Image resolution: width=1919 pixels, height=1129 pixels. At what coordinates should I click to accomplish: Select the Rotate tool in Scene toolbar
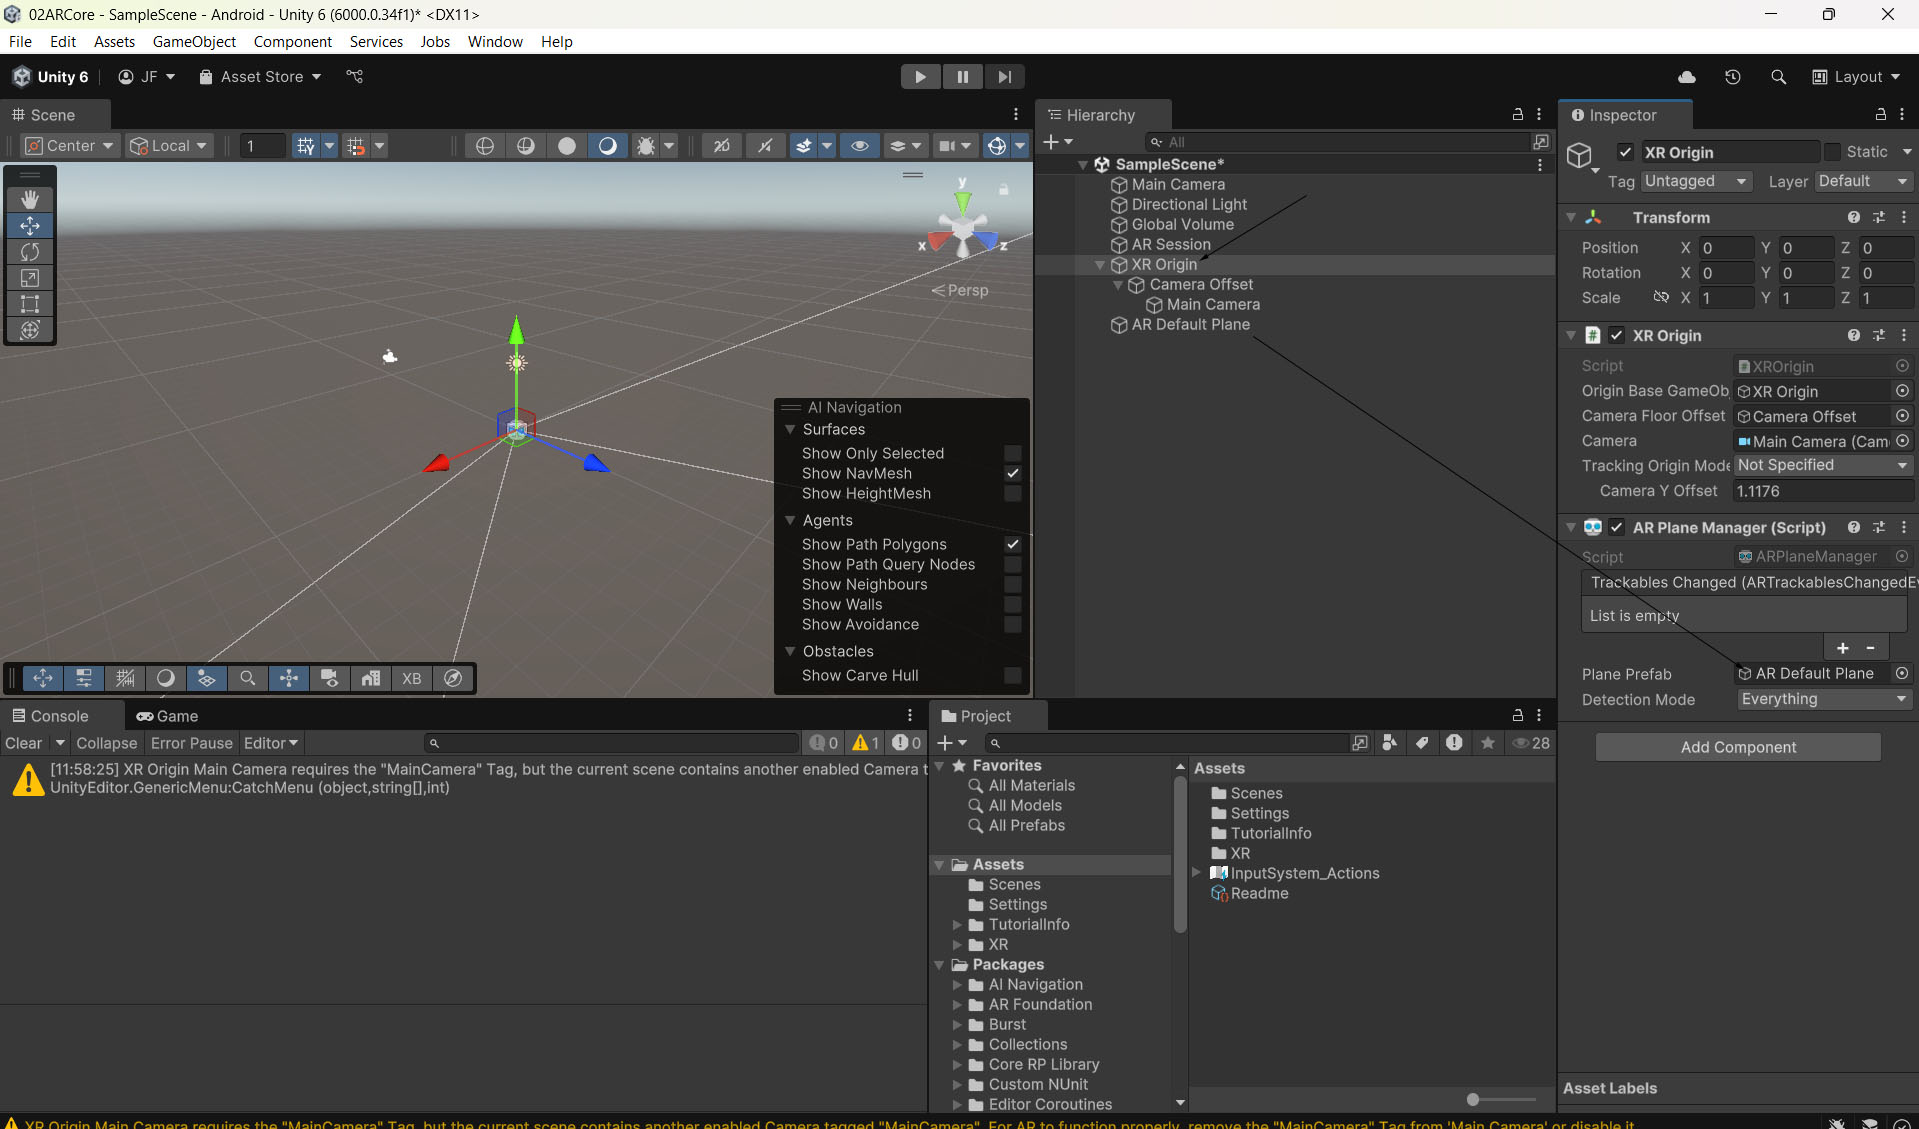[30, 252]
